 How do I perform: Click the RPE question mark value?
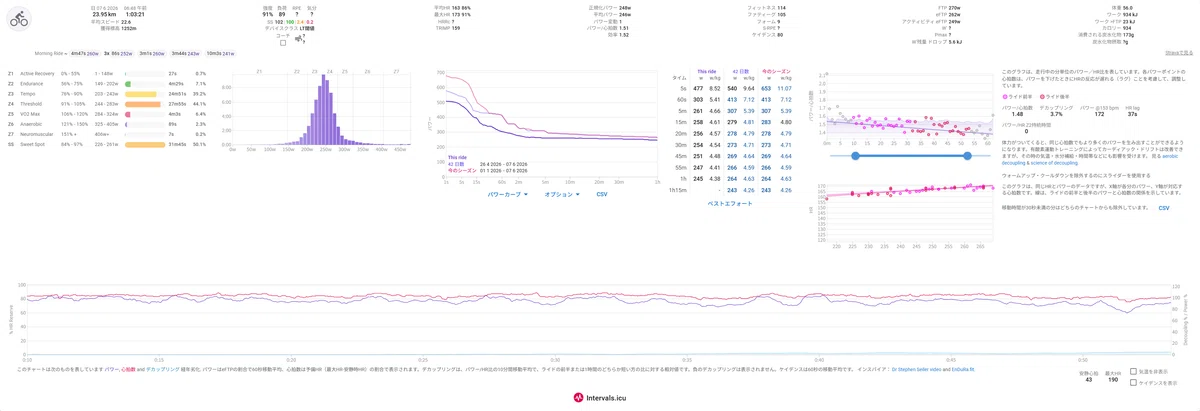click(297, 14)
